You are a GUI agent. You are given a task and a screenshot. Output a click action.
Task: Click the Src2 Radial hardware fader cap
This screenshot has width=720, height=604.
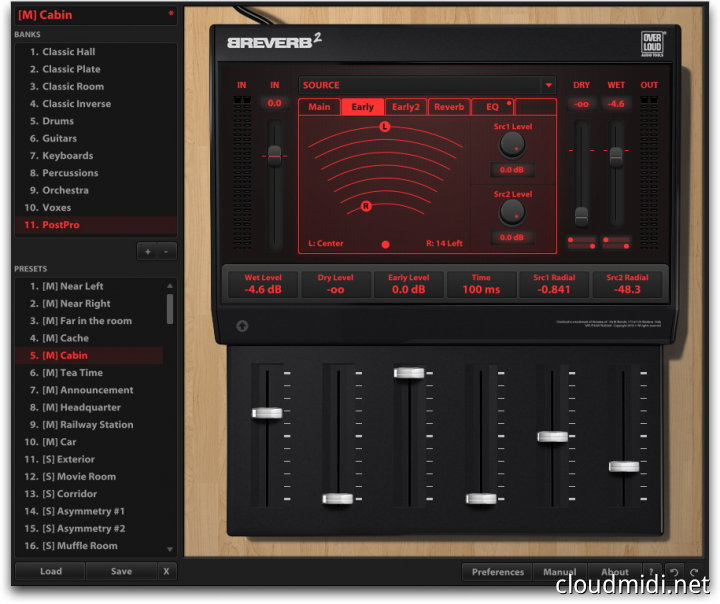[x=624, y=467]
